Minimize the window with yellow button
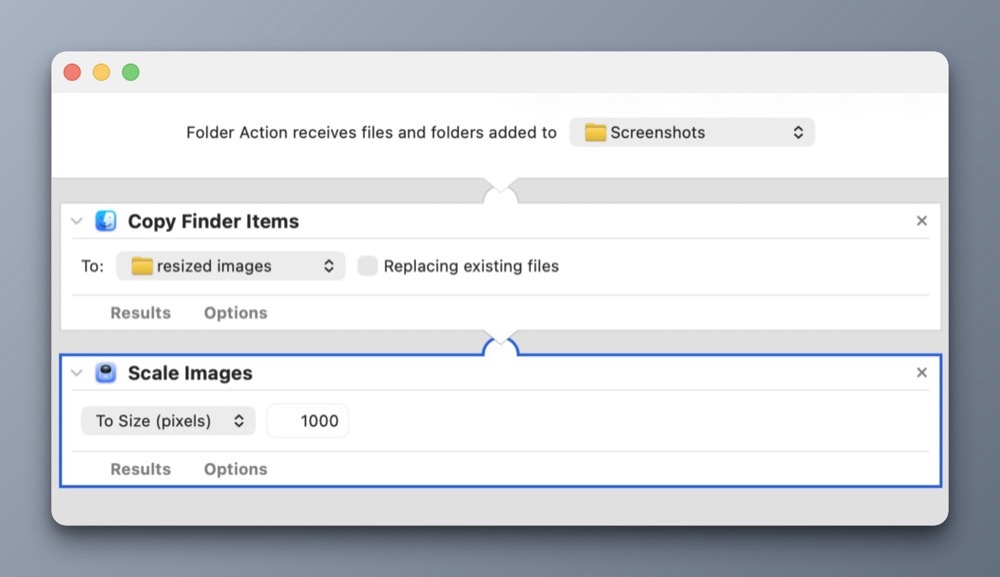 pos(101,72)
